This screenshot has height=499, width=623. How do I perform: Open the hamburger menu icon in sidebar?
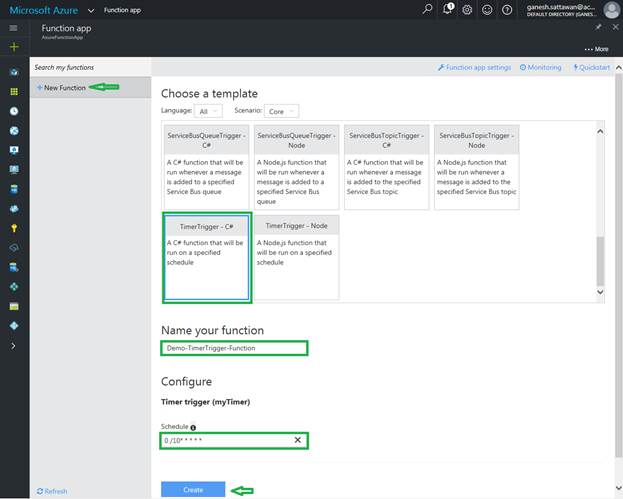point(14,29)
